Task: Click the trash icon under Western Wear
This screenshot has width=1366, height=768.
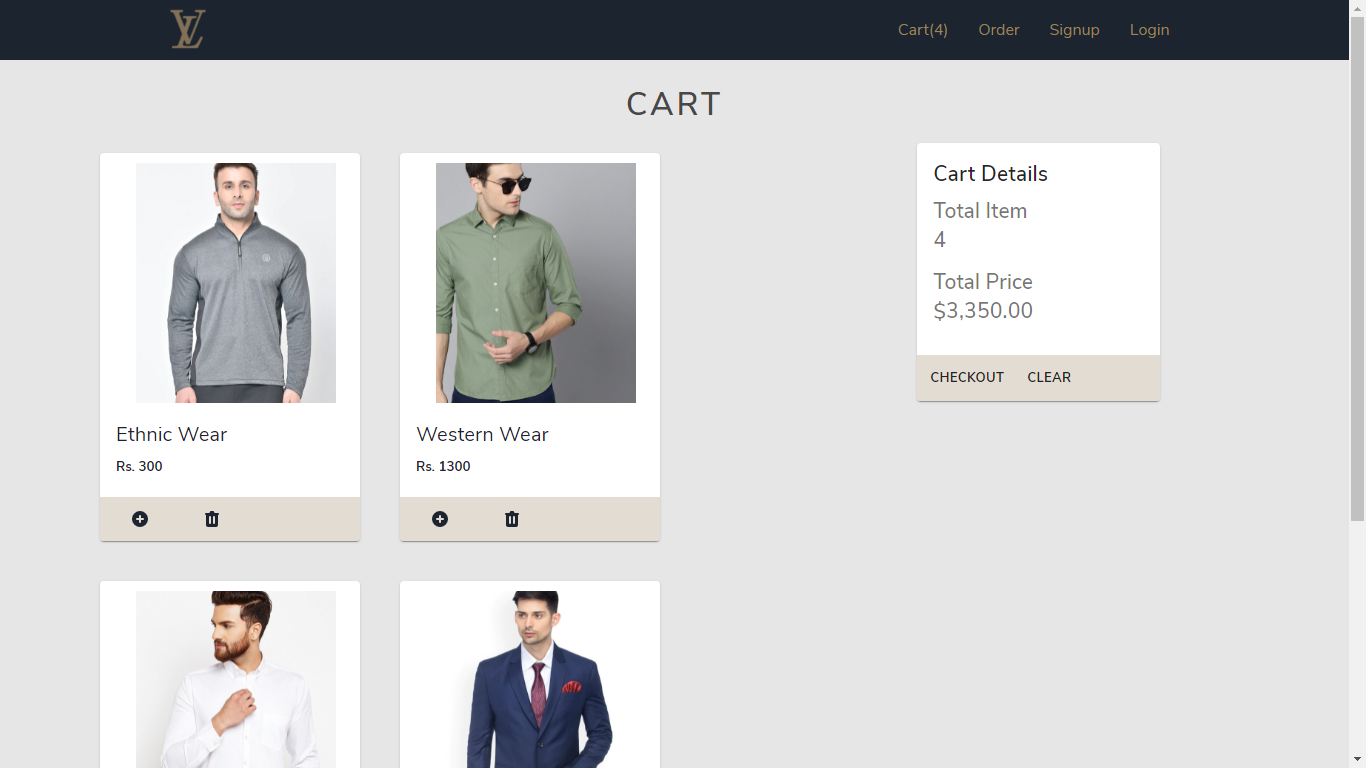Action: [x=511, y=519]
